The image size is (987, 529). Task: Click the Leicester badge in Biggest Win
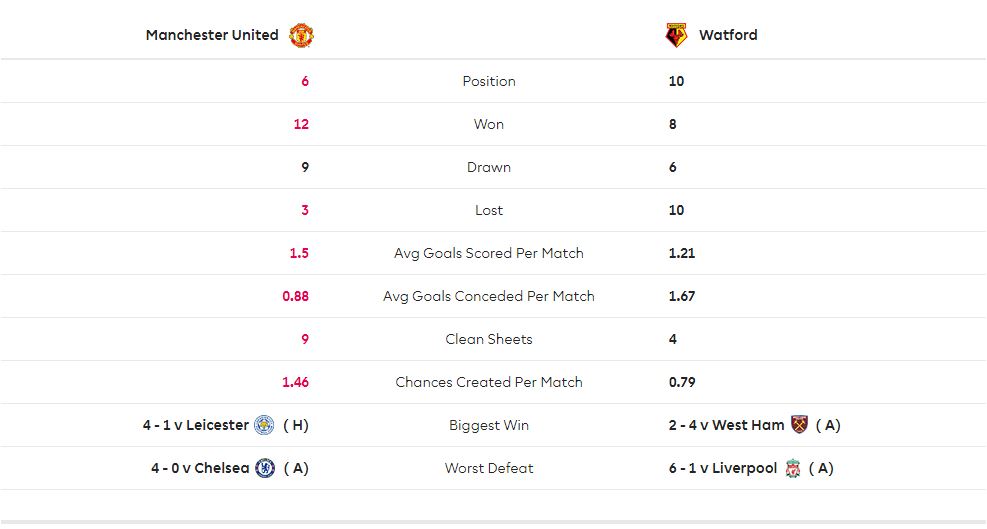pos(264,425)
